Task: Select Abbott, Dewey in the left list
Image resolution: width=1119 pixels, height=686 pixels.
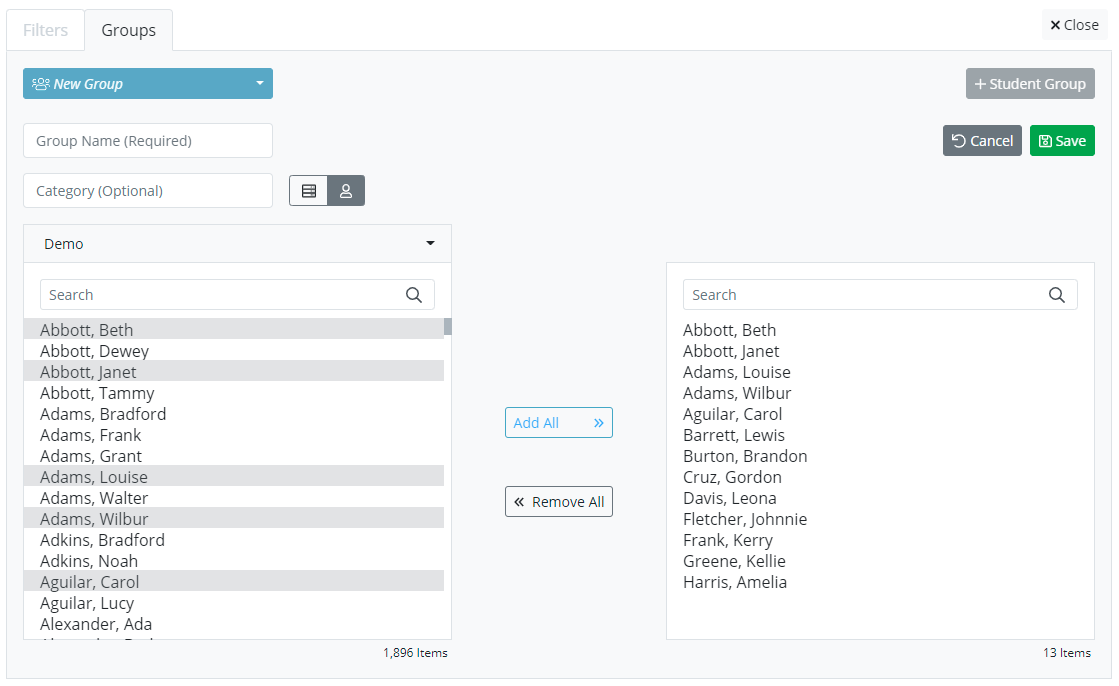Action: tap(95, 351)
